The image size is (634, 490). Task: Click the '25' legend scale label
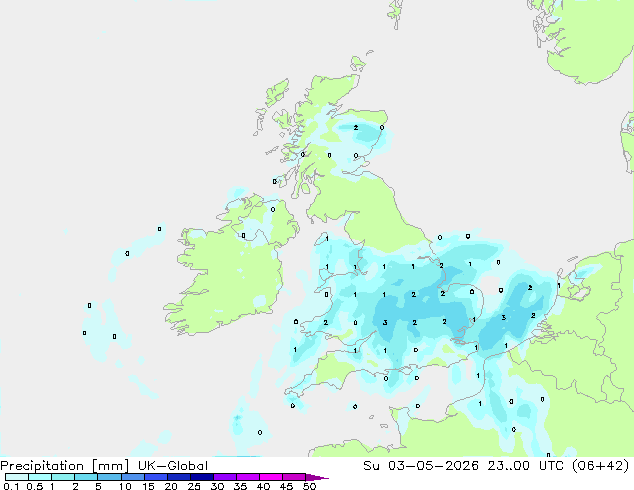(194, 486)
